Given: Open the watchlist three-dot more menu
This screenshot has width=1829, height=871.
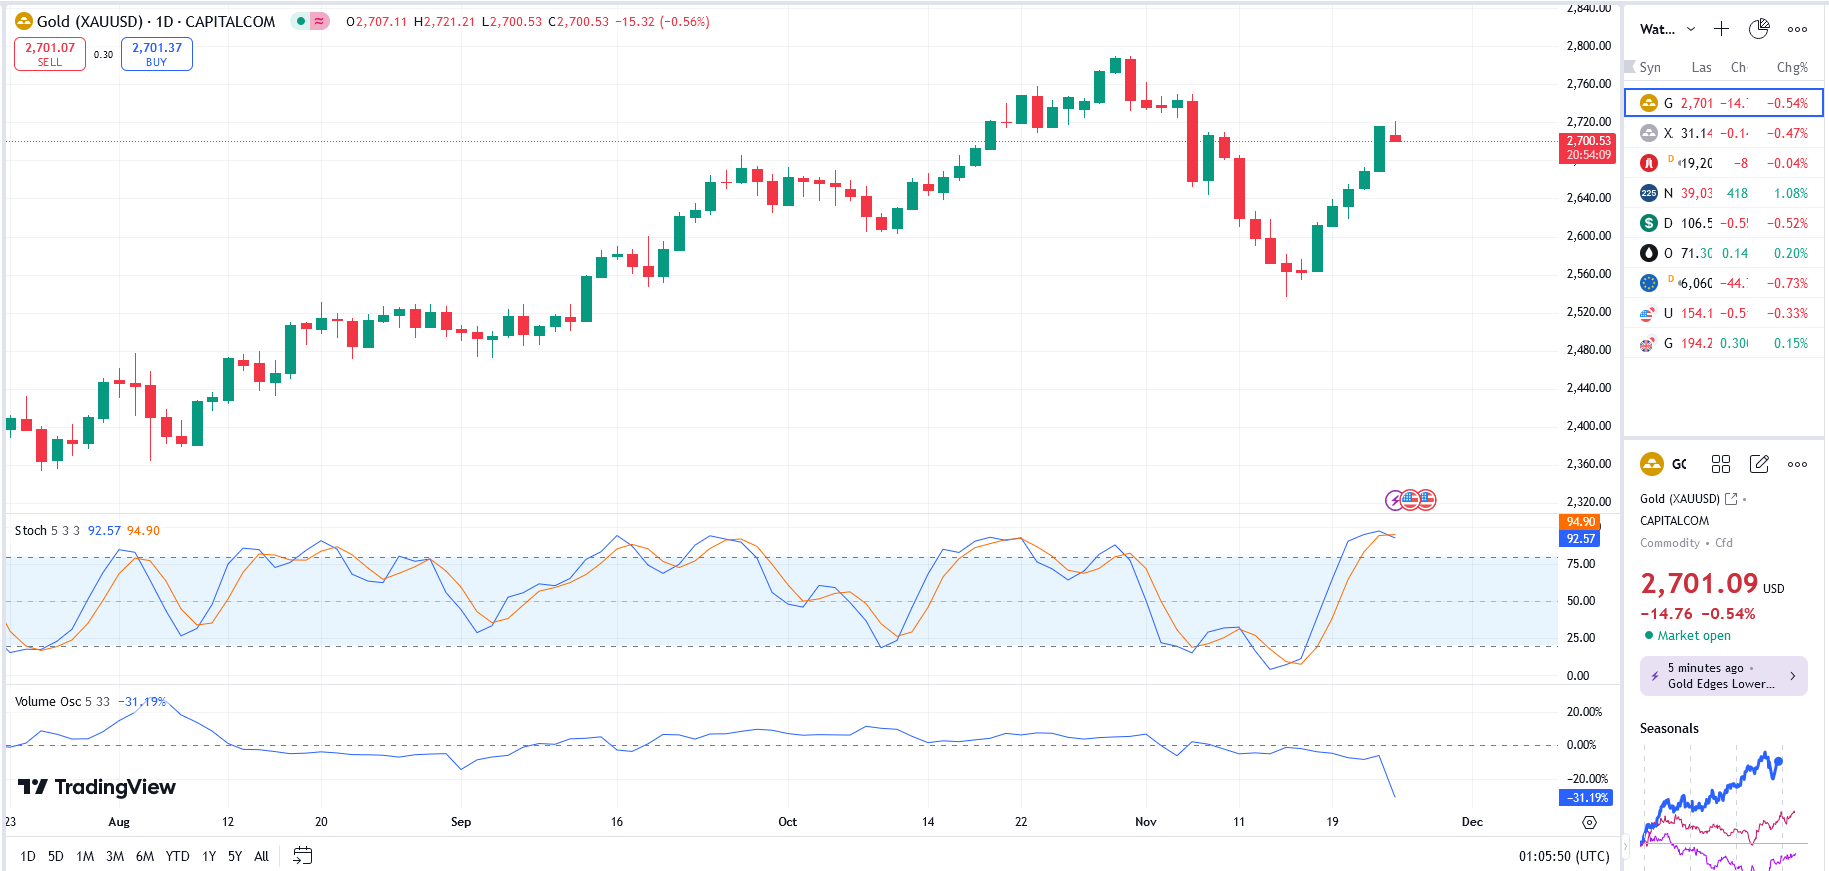Looking at the screenshot, I should click(x=1797, y=29).
